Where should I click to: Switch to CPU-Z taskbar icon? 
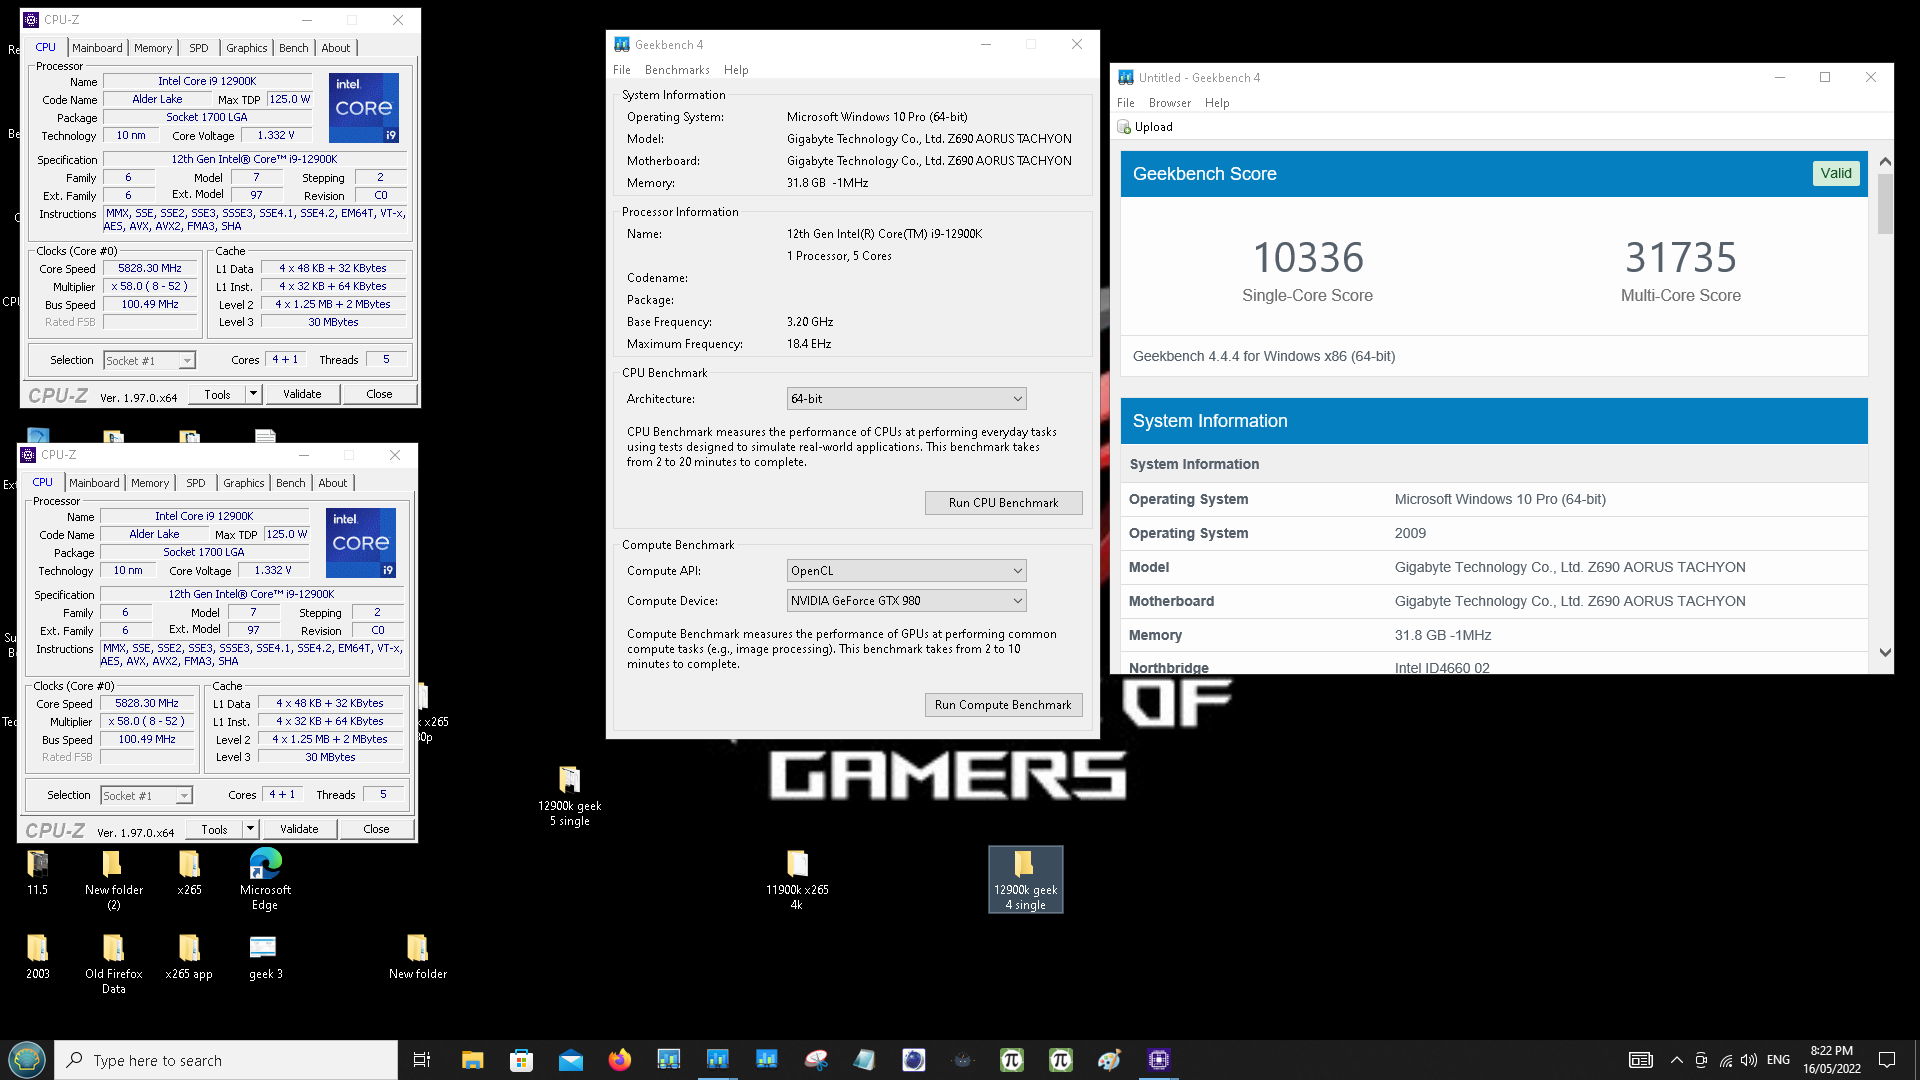coord(1158,1060)
